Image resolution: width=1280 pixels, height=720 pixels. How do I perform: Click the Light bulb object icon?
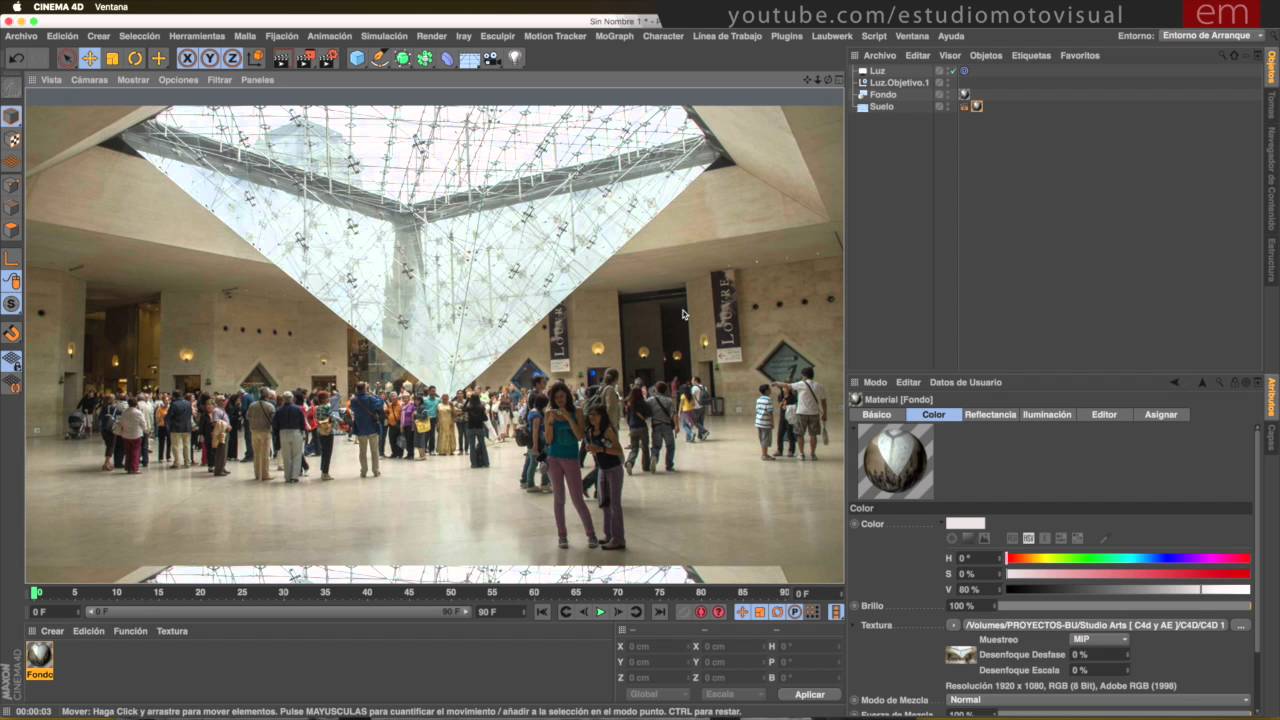(x=515, y=58)
